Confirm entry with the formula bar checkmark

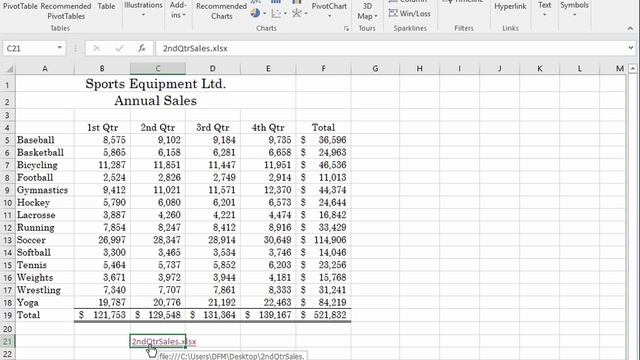tap(119, 48)
